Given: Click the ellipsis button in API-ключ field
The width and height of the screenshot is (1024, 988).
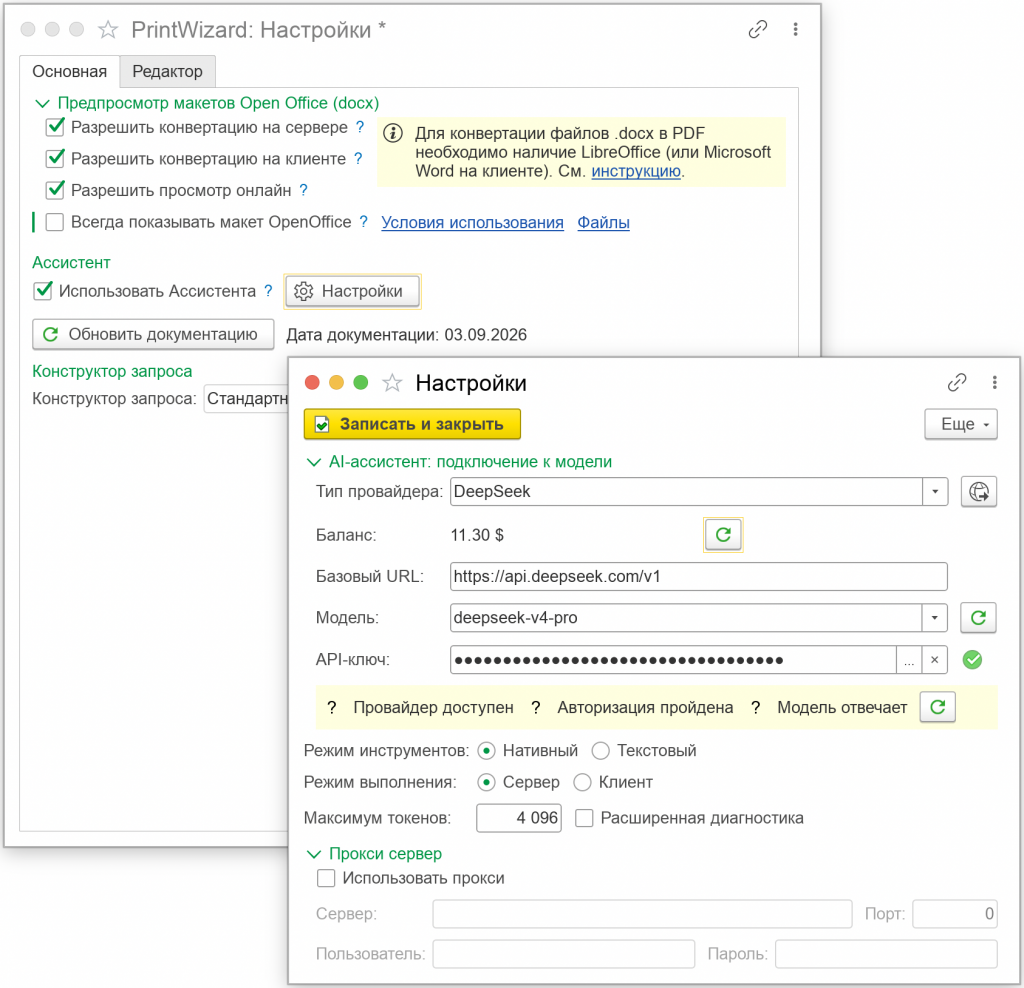Looking at the screenshot, I should point(909,660).
